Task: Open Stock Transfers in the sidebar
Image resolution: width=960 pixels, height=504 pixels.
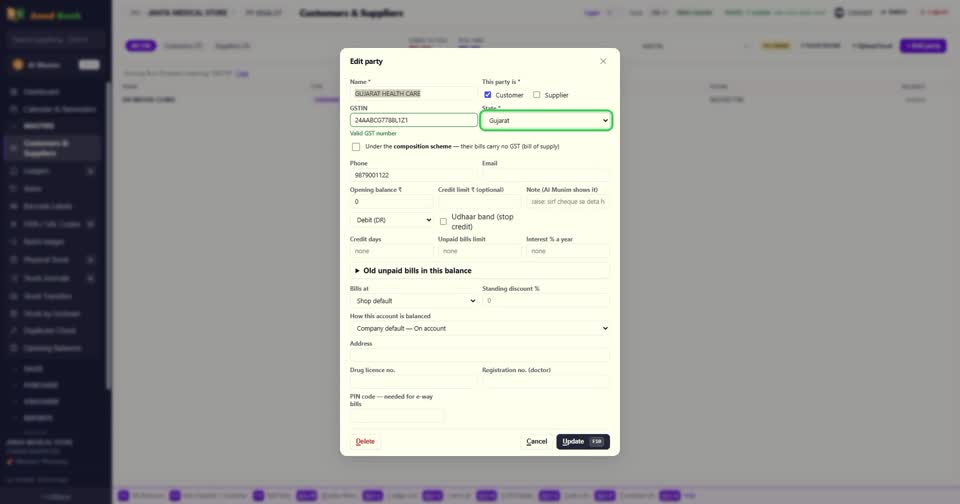Action: point(48,296)
